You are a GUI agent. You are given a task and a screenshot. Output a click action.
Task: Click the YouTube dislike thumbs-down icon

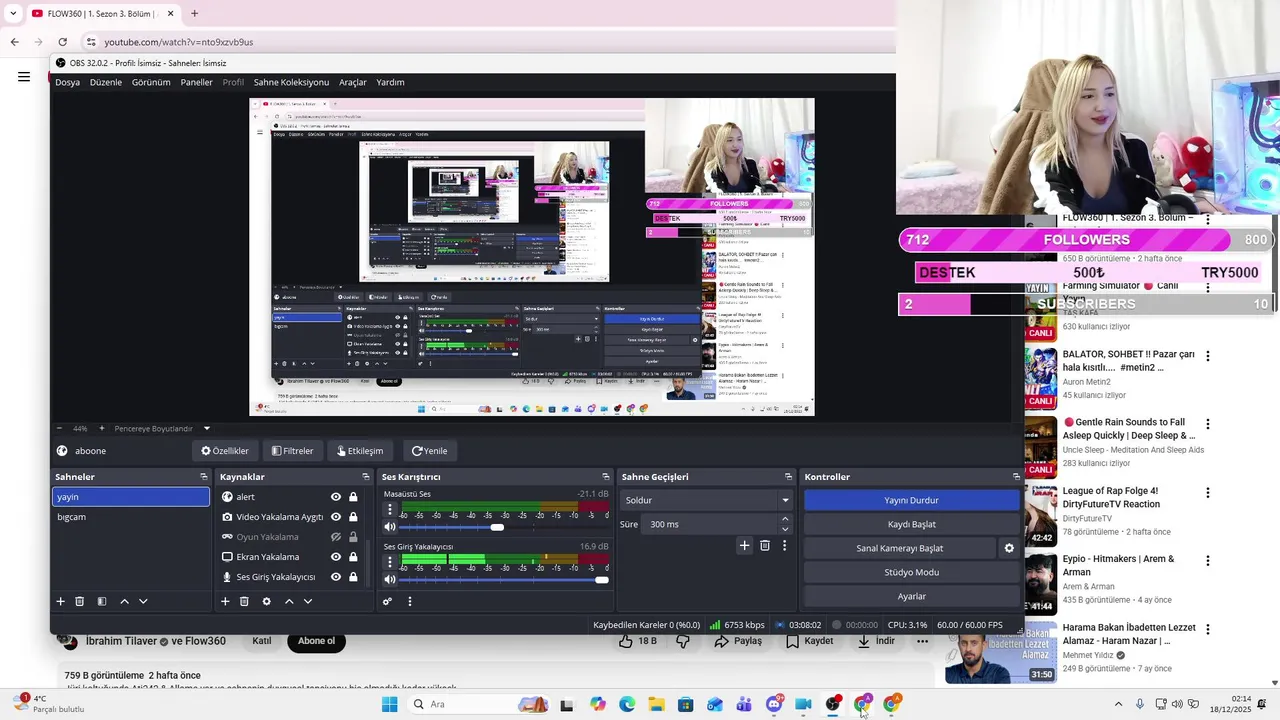click(683, 641)
